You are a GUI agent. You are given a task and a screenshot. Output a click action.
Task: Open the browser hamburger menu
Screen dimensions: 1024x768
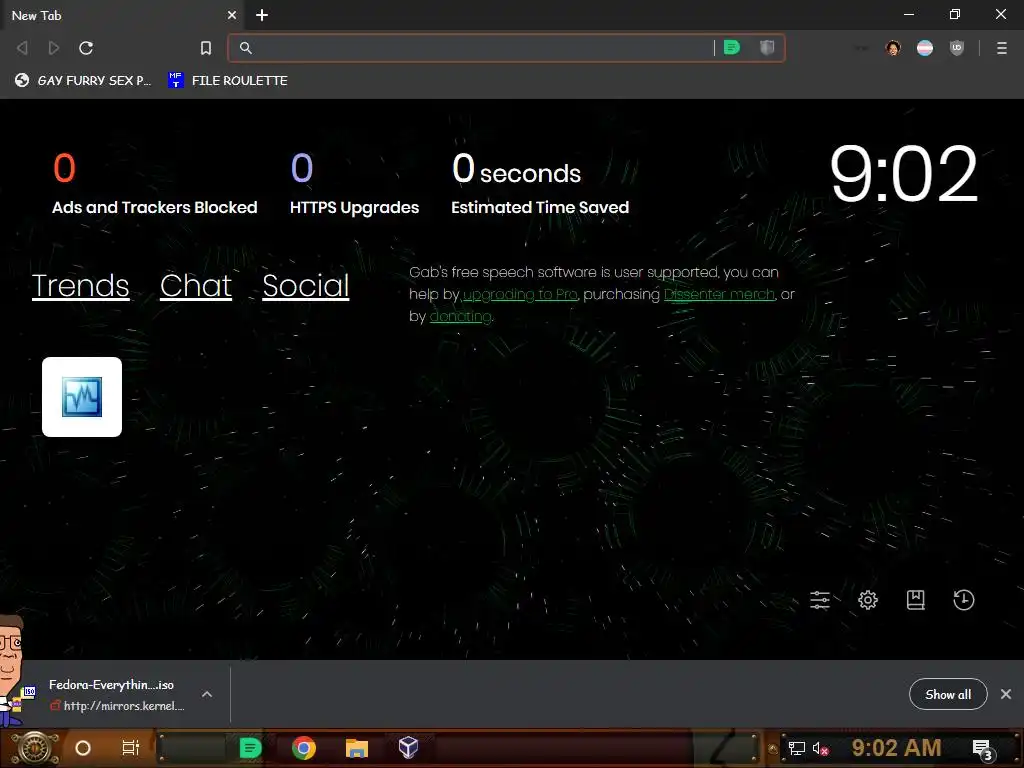(1002, 48)
